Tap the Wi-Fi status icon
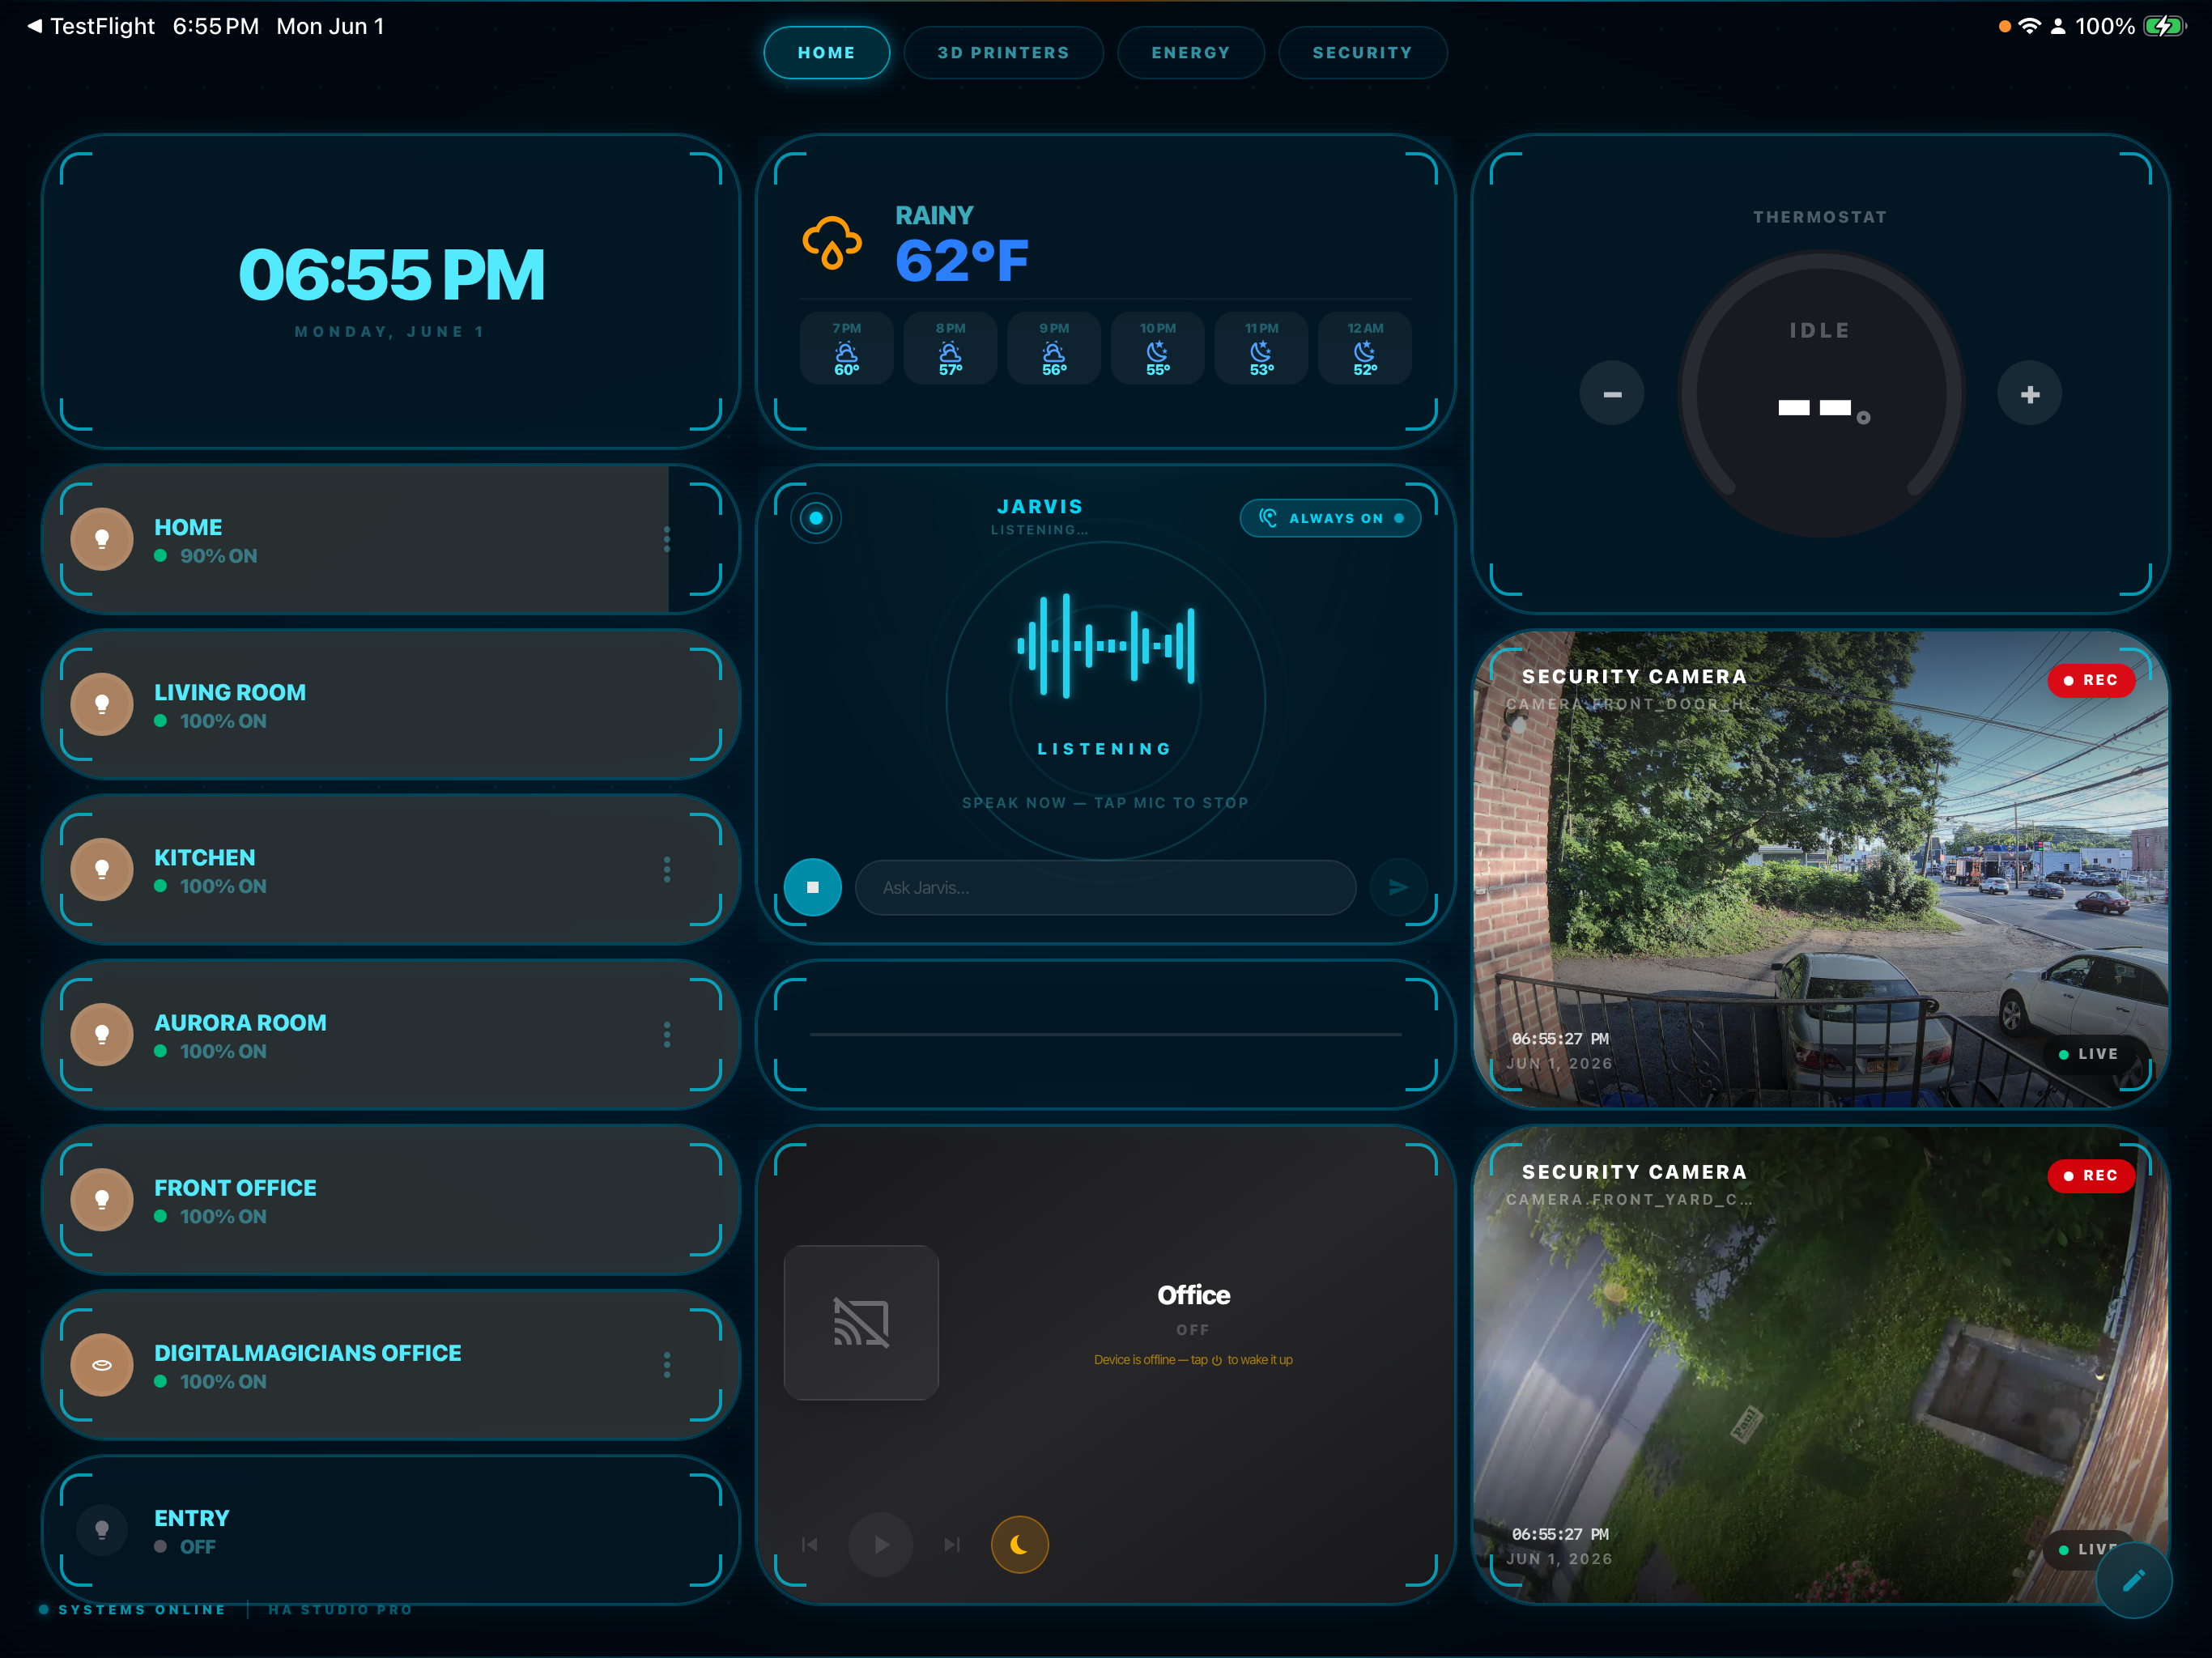Viewport: 2212px width, 1658px height. 2029,26
